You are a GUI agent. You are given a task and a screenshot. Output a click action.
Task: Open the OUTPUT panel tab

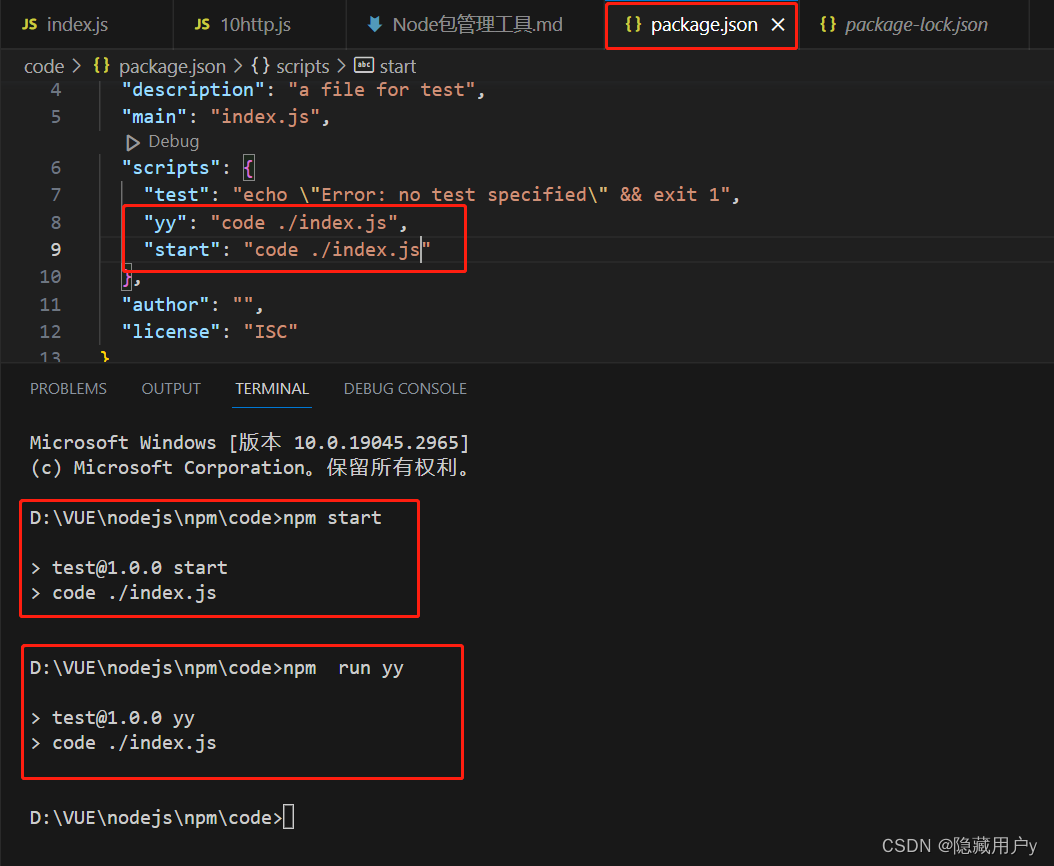click(x=171, y=389)
